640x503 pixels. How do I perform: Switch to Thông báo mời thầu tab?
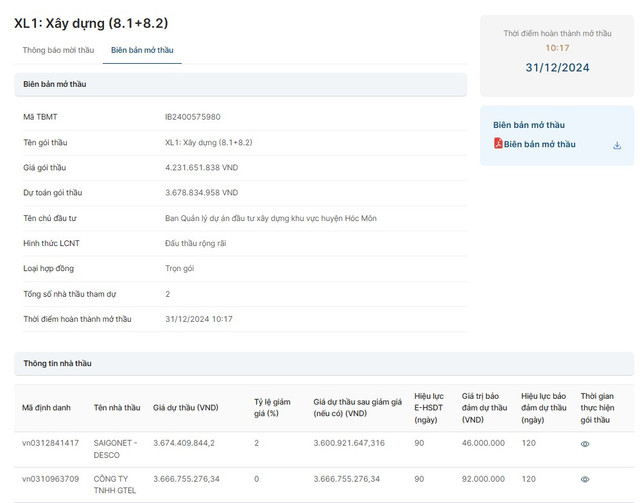(58, 50)
